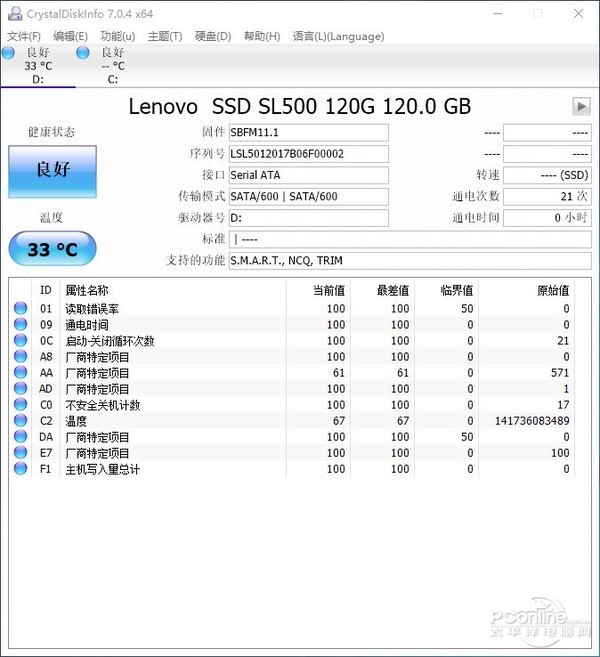Click the next disk arrow button
The width and height of the screenshot is (600, 657).
pyautogui.click(x=582, y=106)
